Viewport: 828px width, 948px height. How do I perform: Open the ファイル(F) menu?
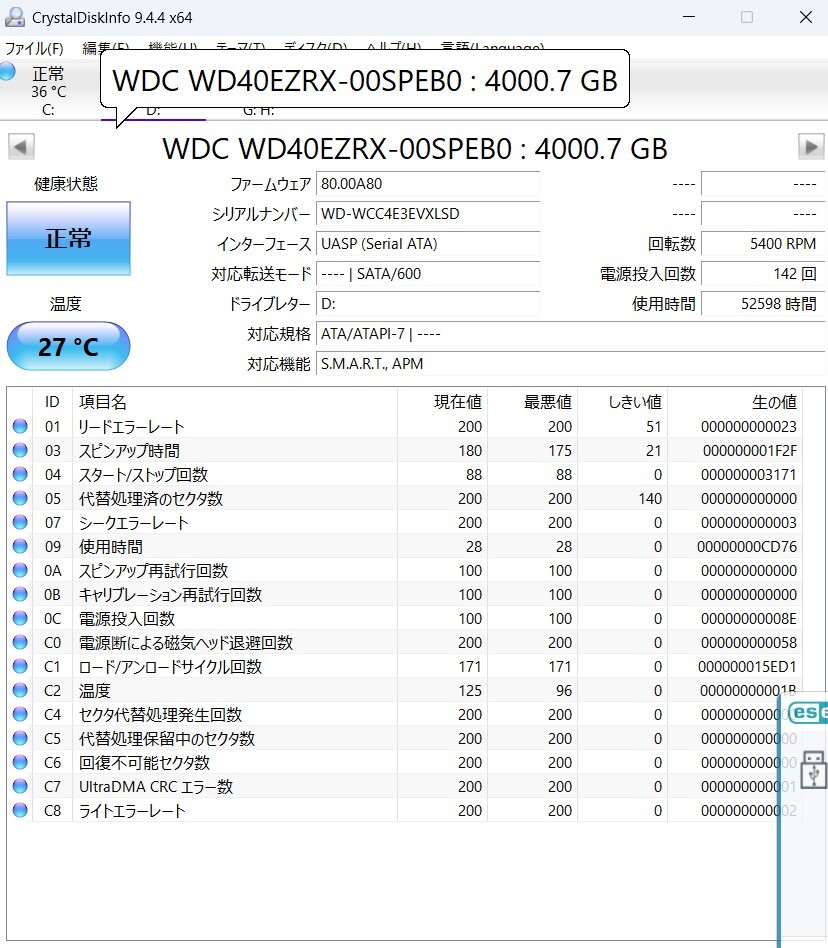click(x=34, y=48)
